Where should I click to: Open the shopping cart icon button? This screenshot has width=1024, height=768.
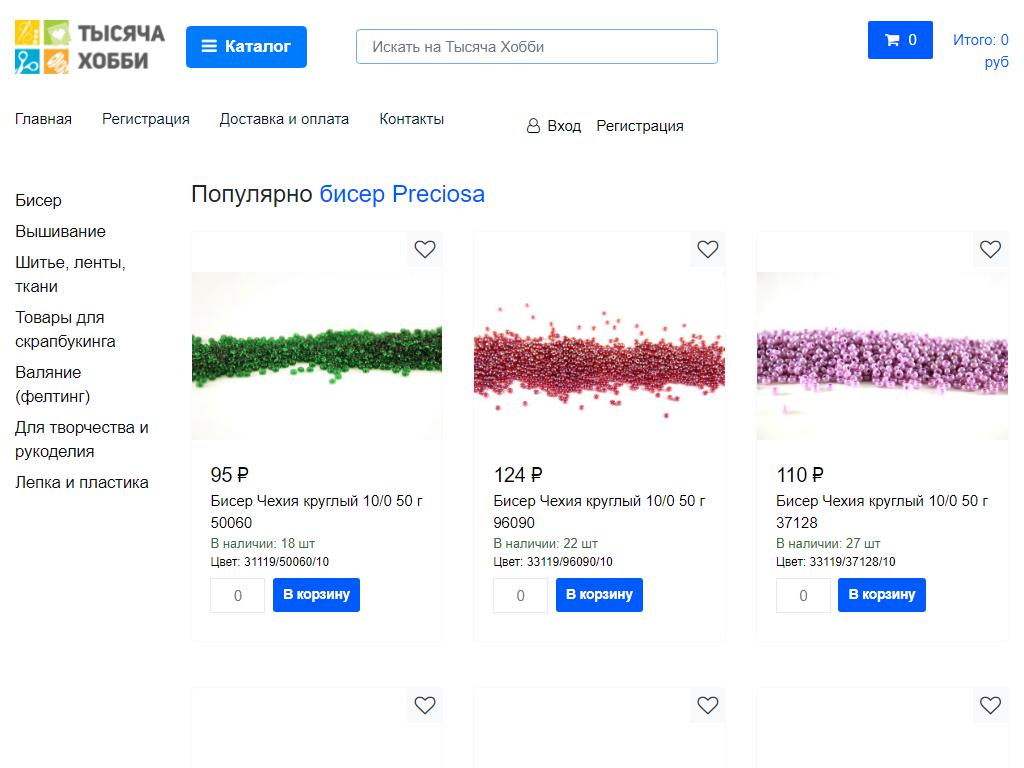click(900, 40)
